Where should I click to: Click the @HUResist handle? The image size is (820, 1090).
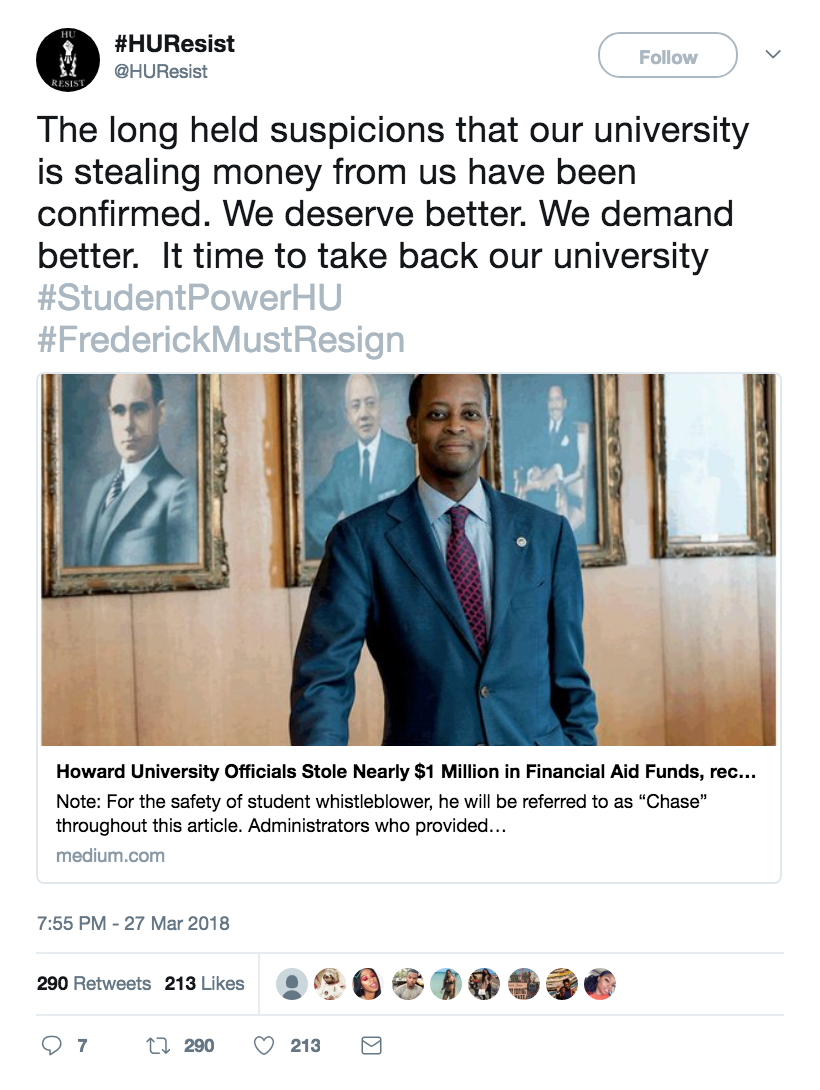point(162,72)
